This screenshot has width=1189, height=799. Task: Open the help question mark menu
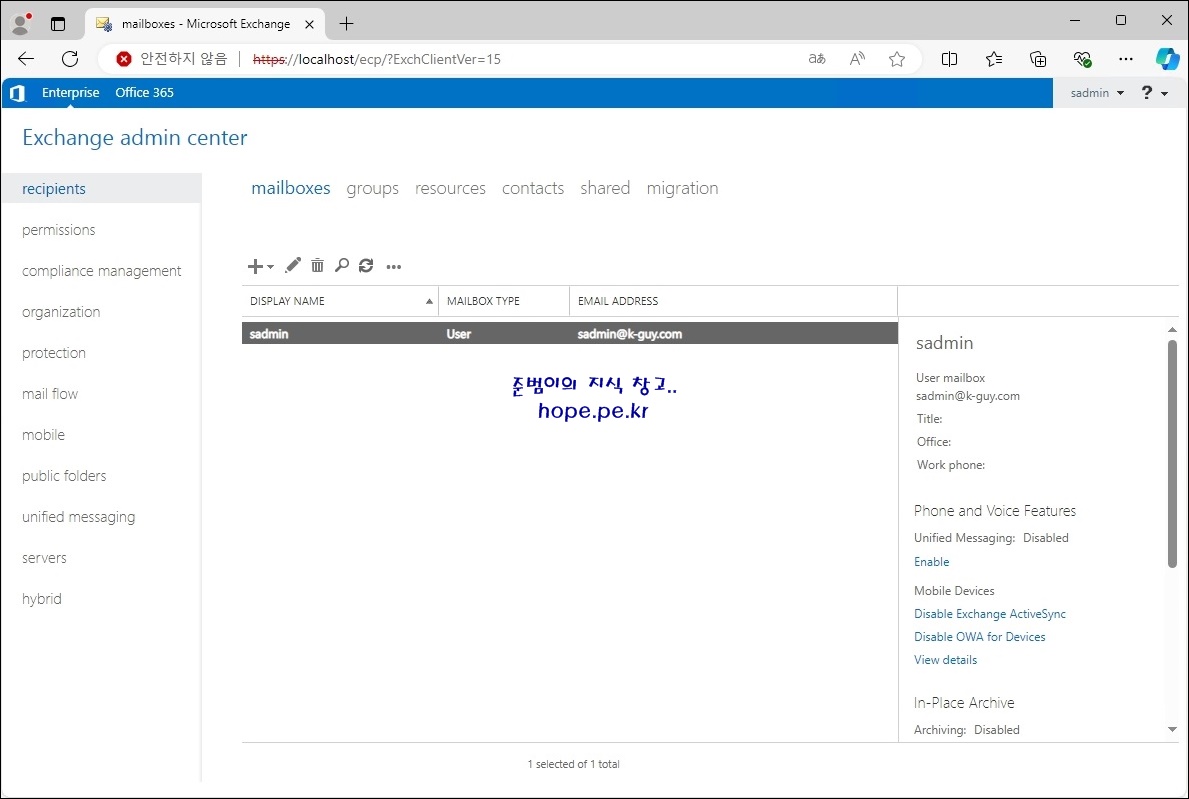(x=1154, y=92)
